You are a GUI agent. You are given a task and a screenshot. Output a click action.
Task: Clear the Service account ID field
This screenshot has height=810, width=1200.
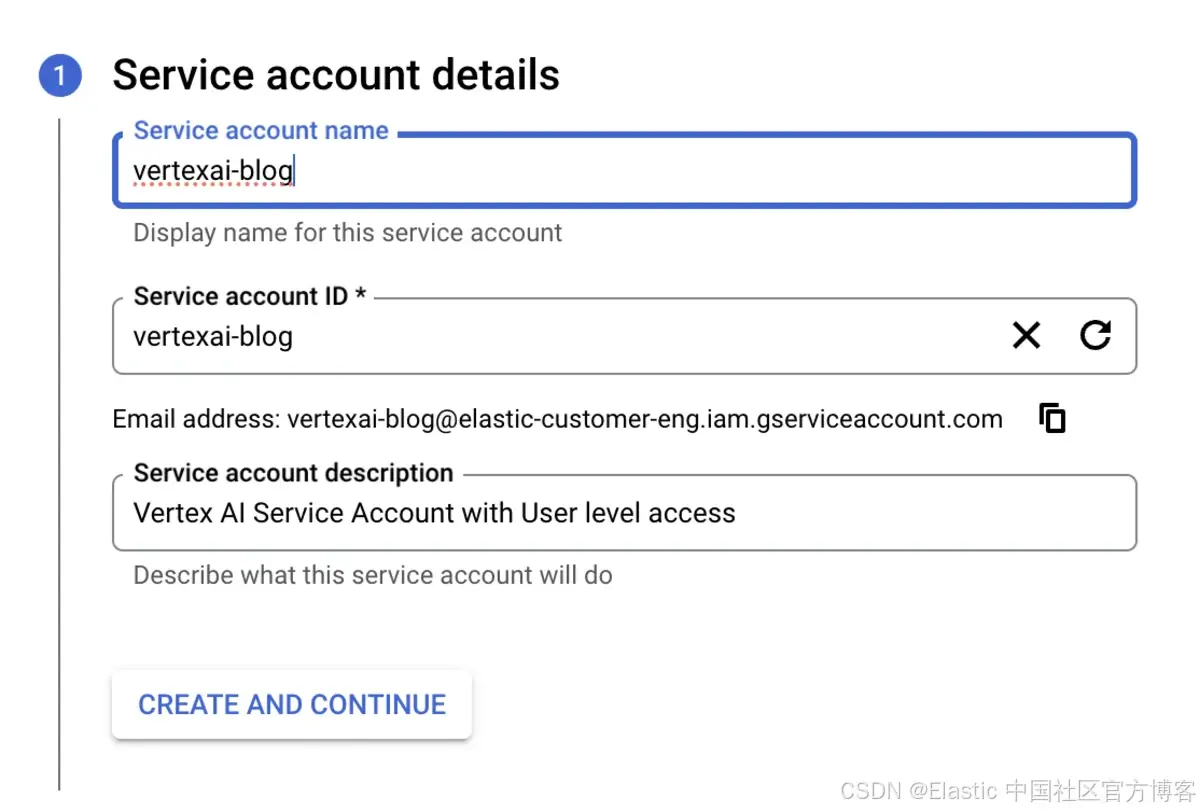[x=1026, y=336]
